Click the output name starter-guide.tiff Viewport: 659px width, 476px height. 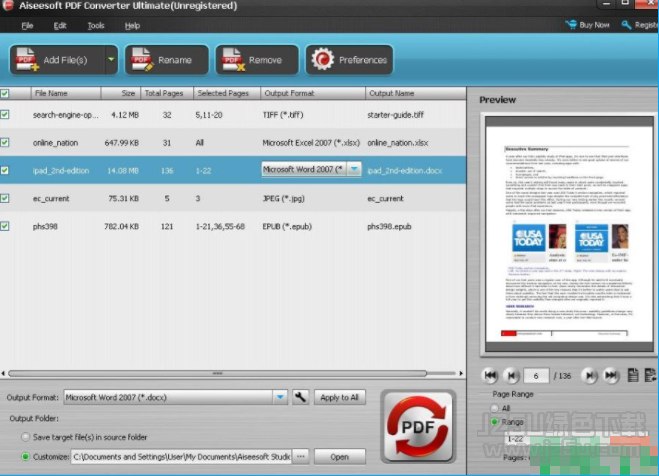tap(395, 115)
